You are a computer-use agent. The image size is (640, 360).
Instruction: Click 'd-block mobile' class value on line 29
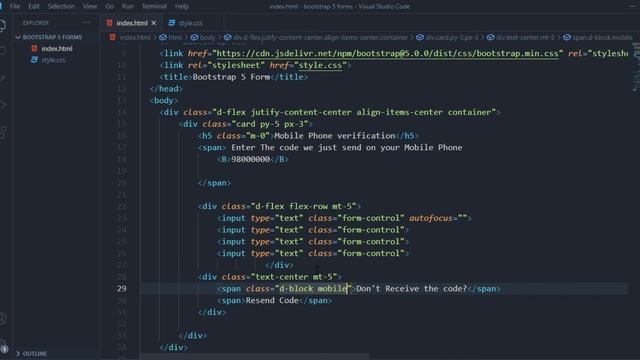[x=313, y=289]
